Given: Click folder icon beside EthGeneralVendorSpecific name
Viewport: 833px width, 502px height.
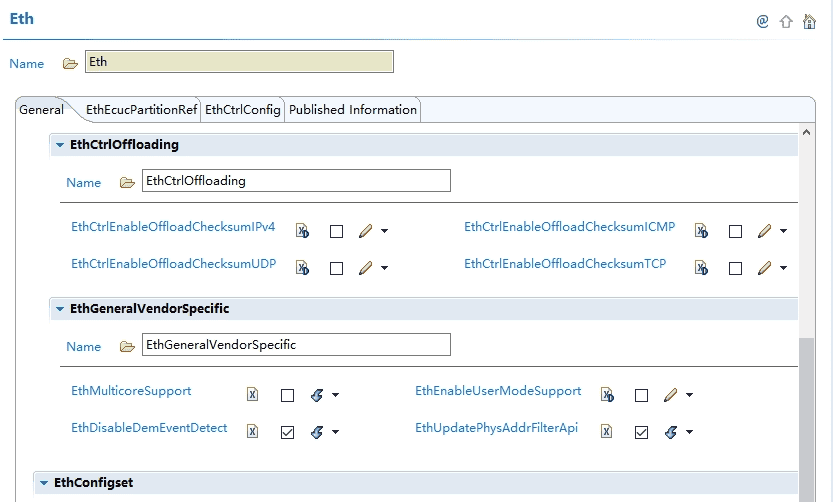Looking at the screenshot, I should pyautogui.click(x=127, y=346).
